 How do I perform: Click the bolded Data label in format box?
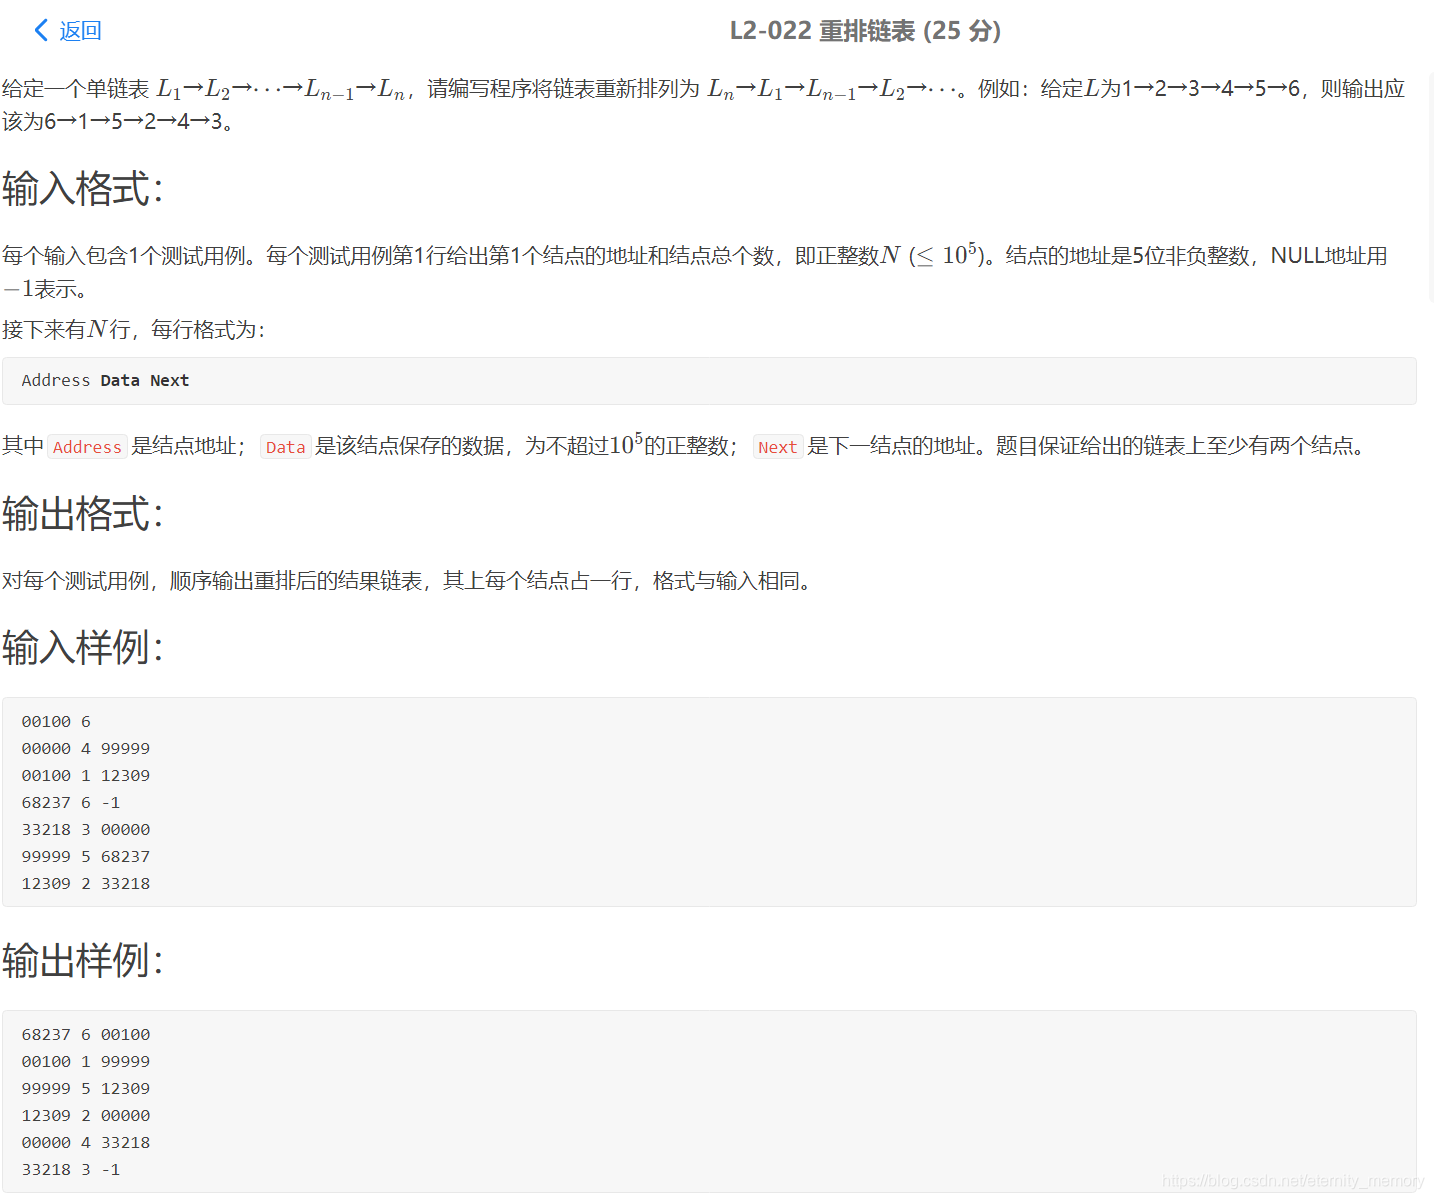[x=119, y=380]
